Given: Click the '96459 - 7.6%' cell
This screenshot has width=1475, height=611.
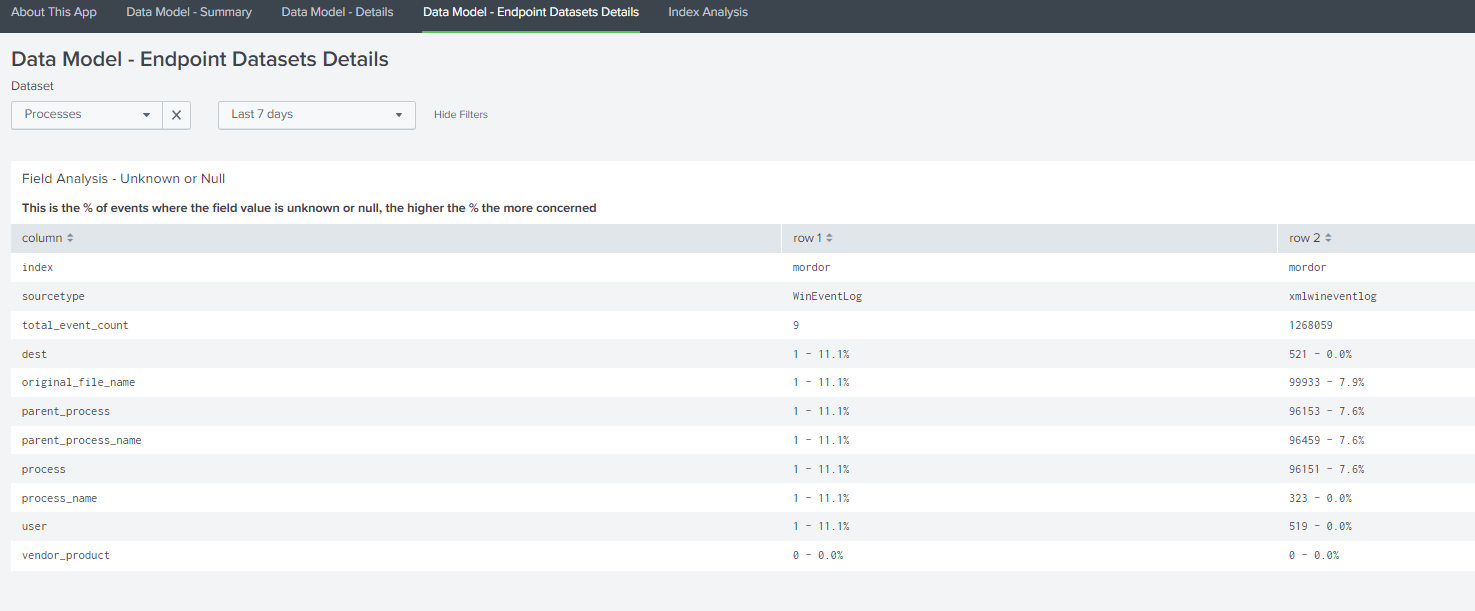Looking at the screenshot, I should tap(1327, 441).
